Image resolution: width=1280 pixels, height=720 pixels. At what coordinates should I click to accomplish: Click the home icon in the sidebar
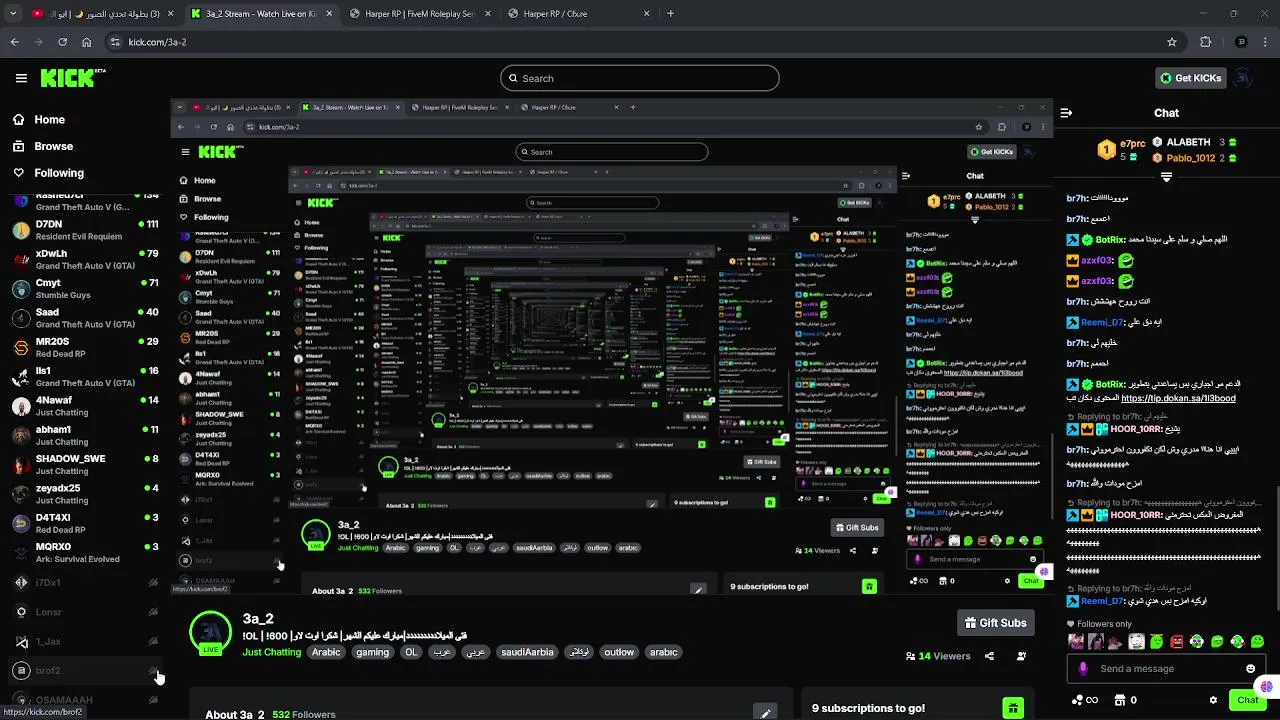click(x=18, y=119)
